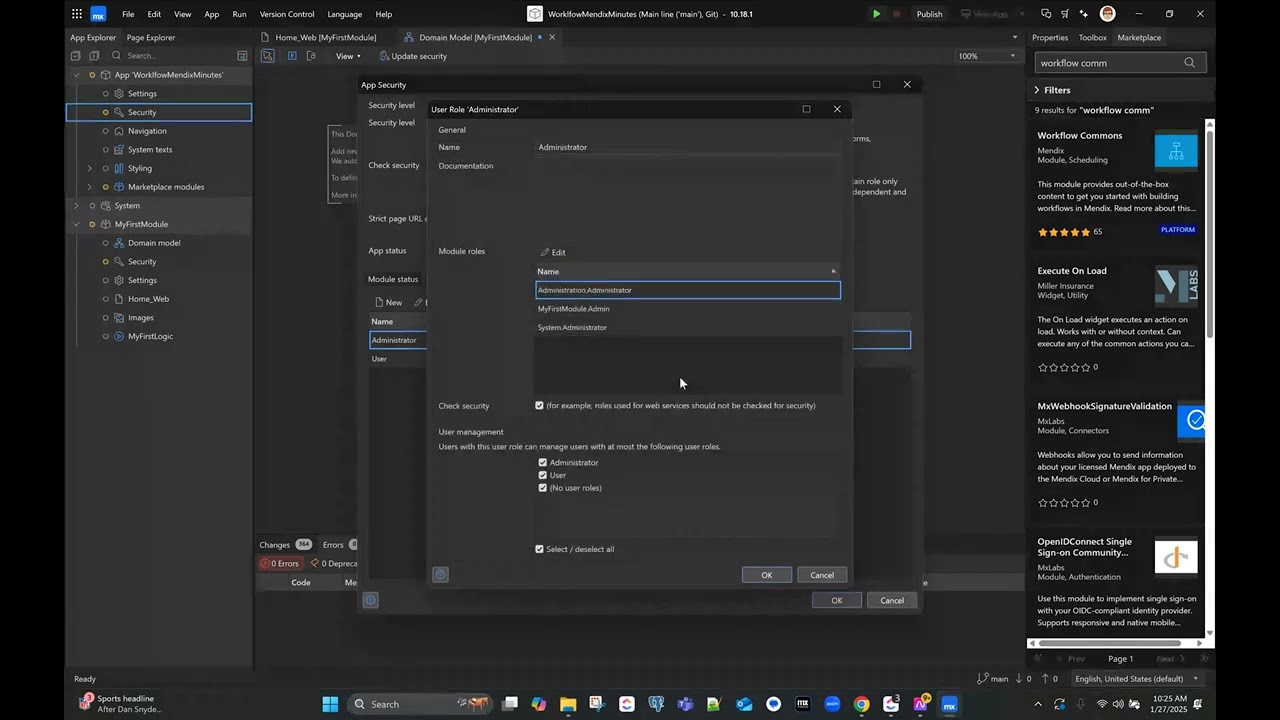Select the entity tool in domain model toolbar
Image resolution: width=1280 pixels, height=720 pixels.
tap(292, 56)
